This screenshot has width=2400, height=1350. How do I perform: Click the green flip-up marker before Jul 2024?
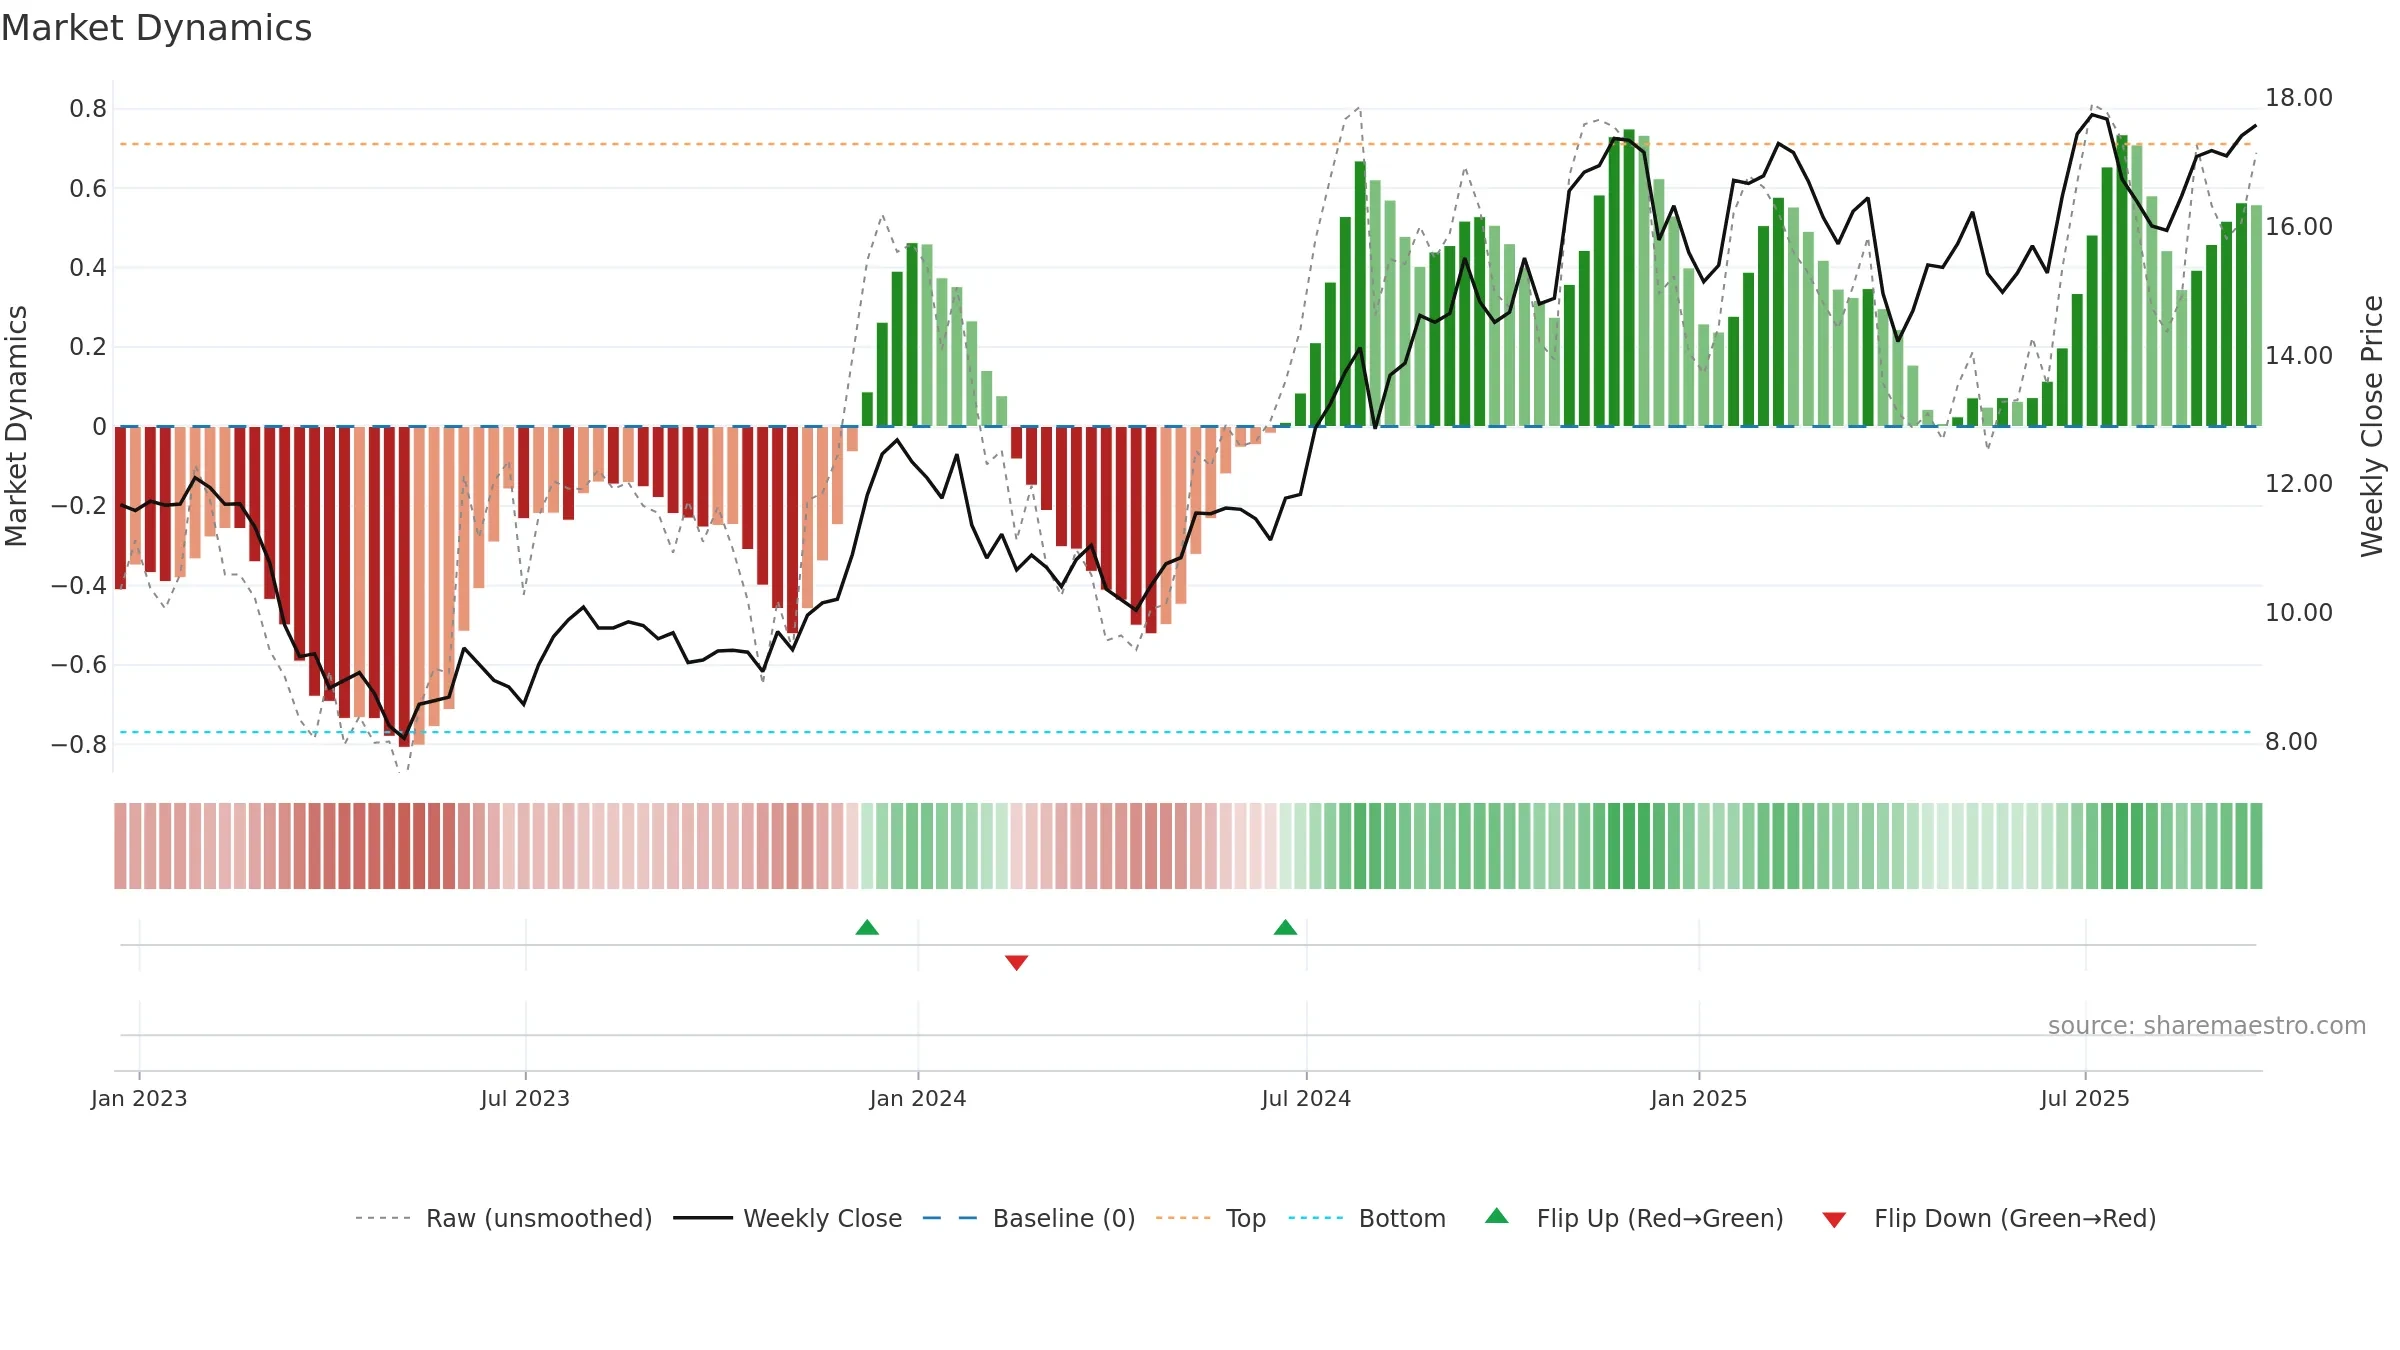click(x=1285, y=927)
